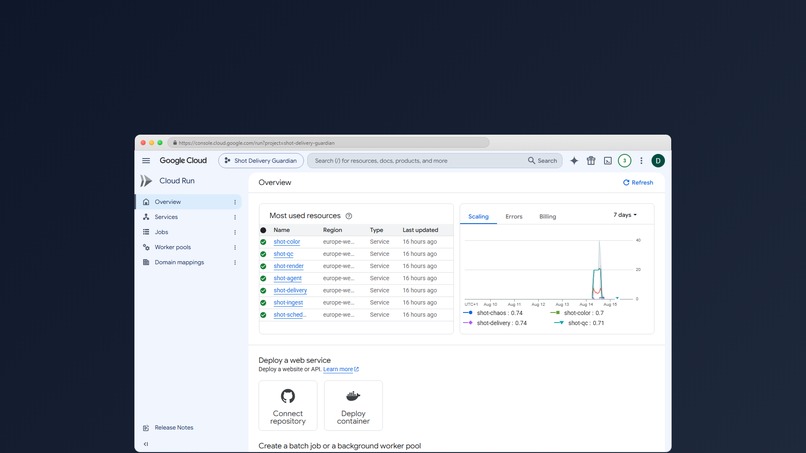This screenshot has width=806, height=453.
Task: Sort by Name column header
Action: (282, 230)
